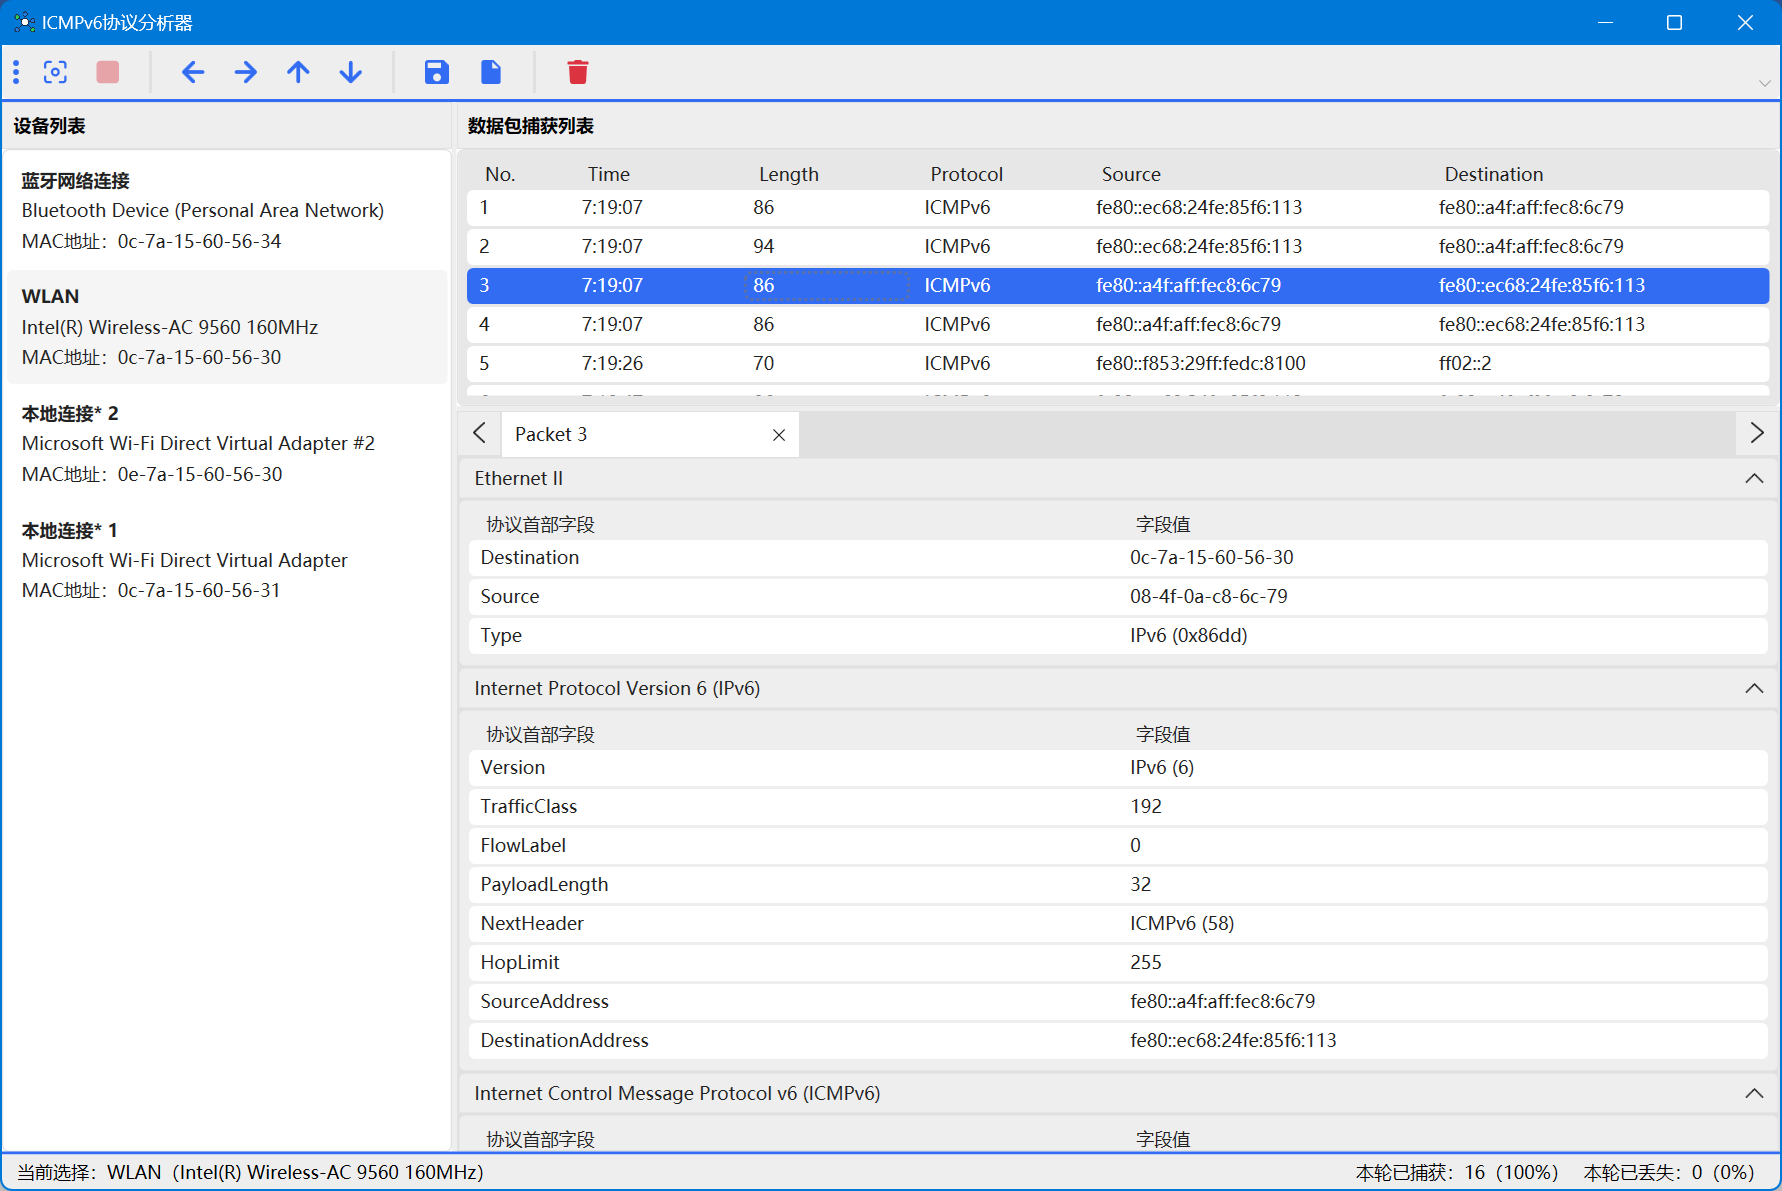
Task: Sort by the Time column header
Action: coord(608,175)
